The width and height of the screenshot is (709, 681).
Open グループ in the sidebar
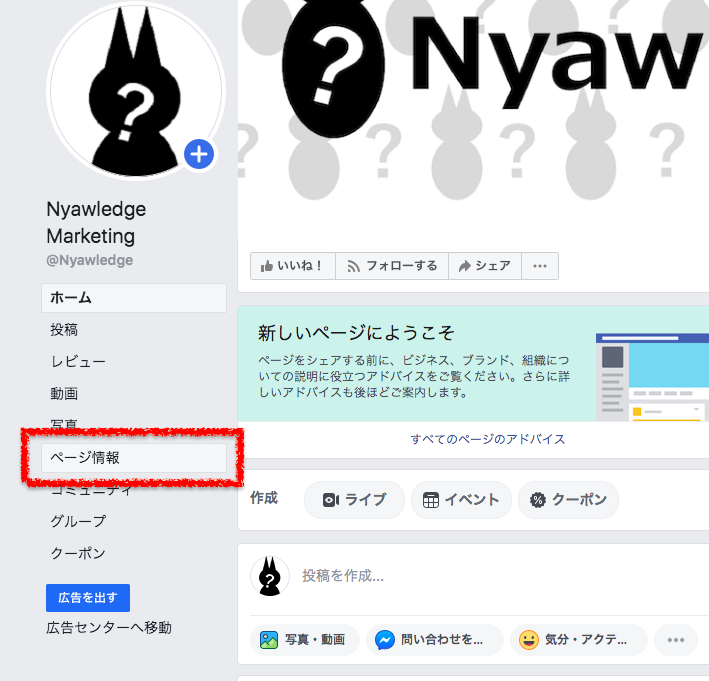[x=78, y=521]
